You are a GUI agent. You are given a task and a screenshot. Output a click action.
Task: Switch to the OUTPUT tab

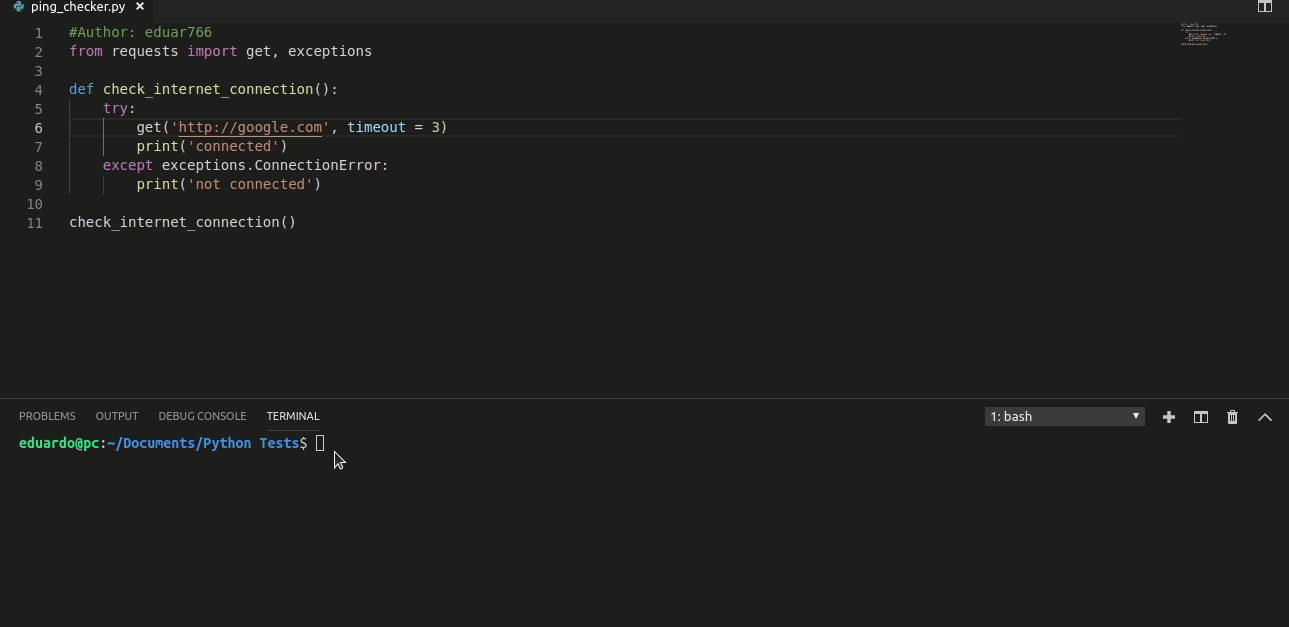pyautogui.click(x=116, y=416)
